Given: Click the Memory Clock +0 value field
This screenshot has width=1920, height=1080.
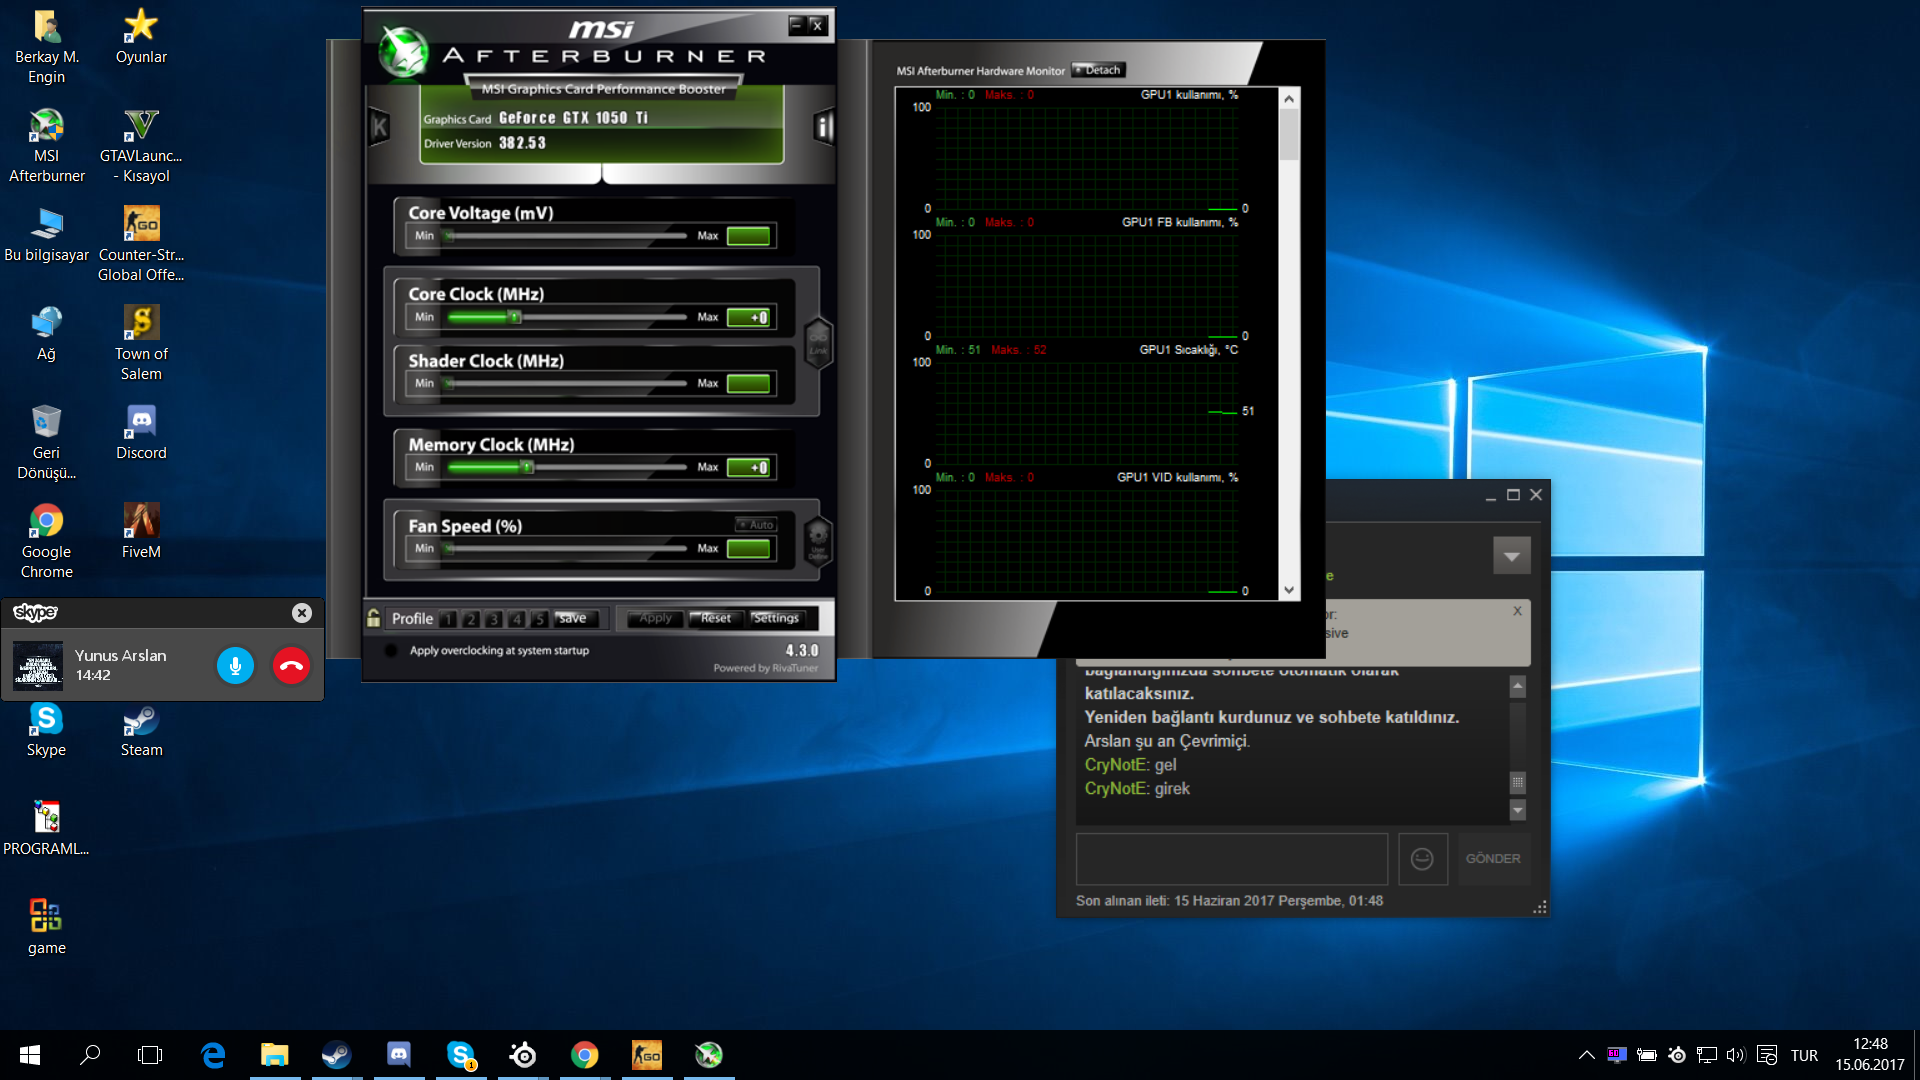Looking at the screenshot, I should click(x=749, y=467).
